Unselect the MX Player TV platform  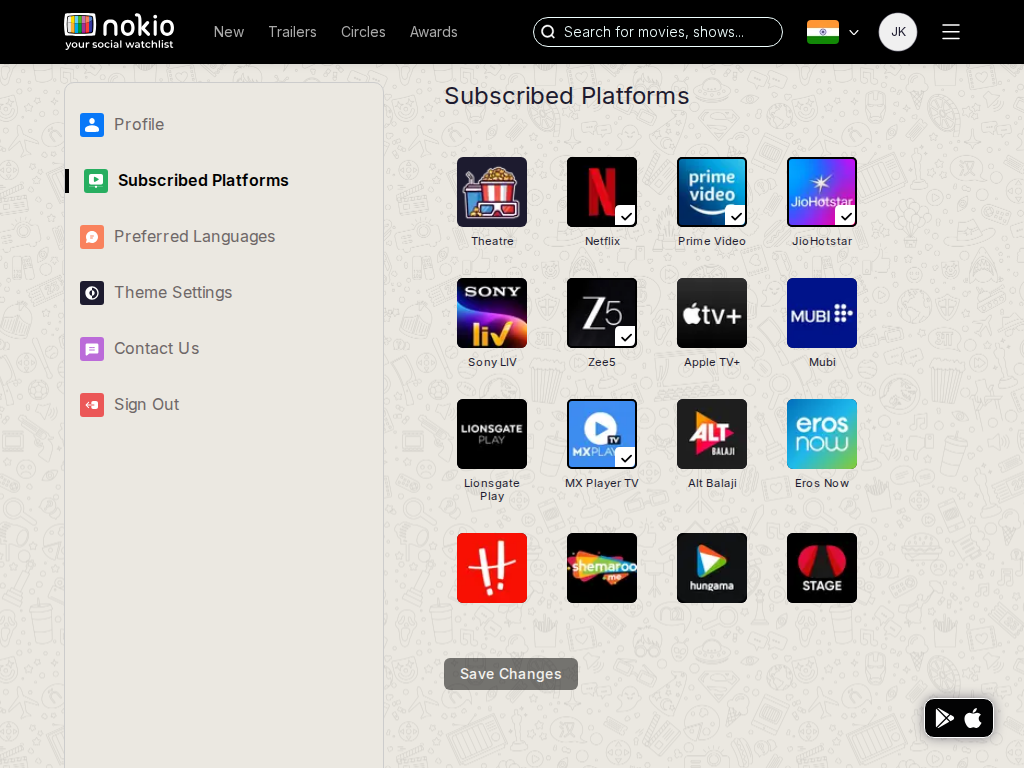point(602,434)
